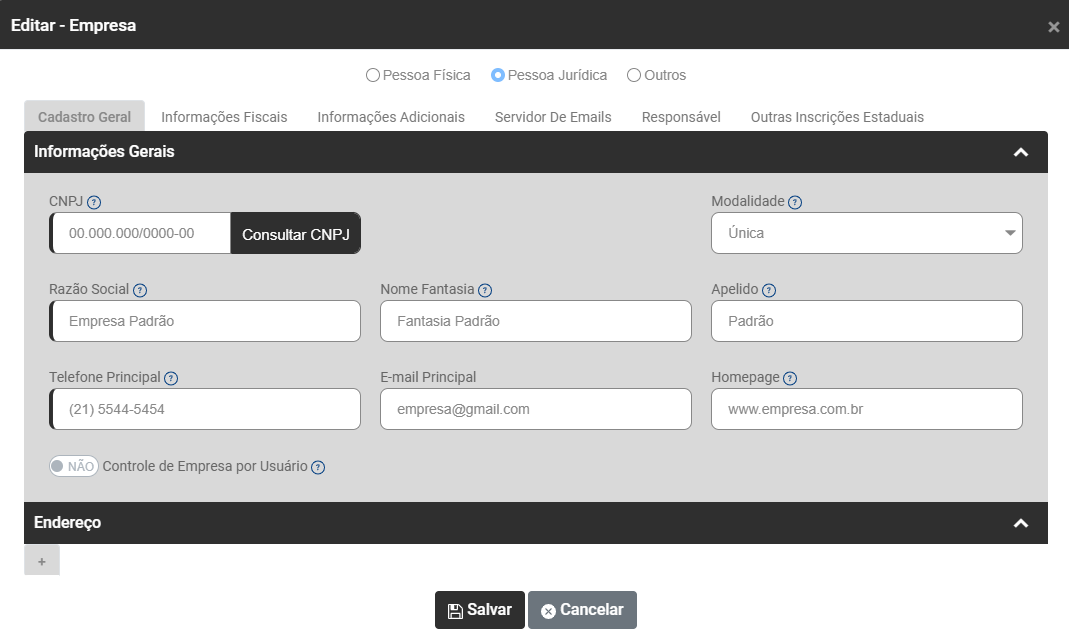This screenshot has height=631, width=1069.
Task: Click Consultar CNPJ button
Action: coord(296,234)
